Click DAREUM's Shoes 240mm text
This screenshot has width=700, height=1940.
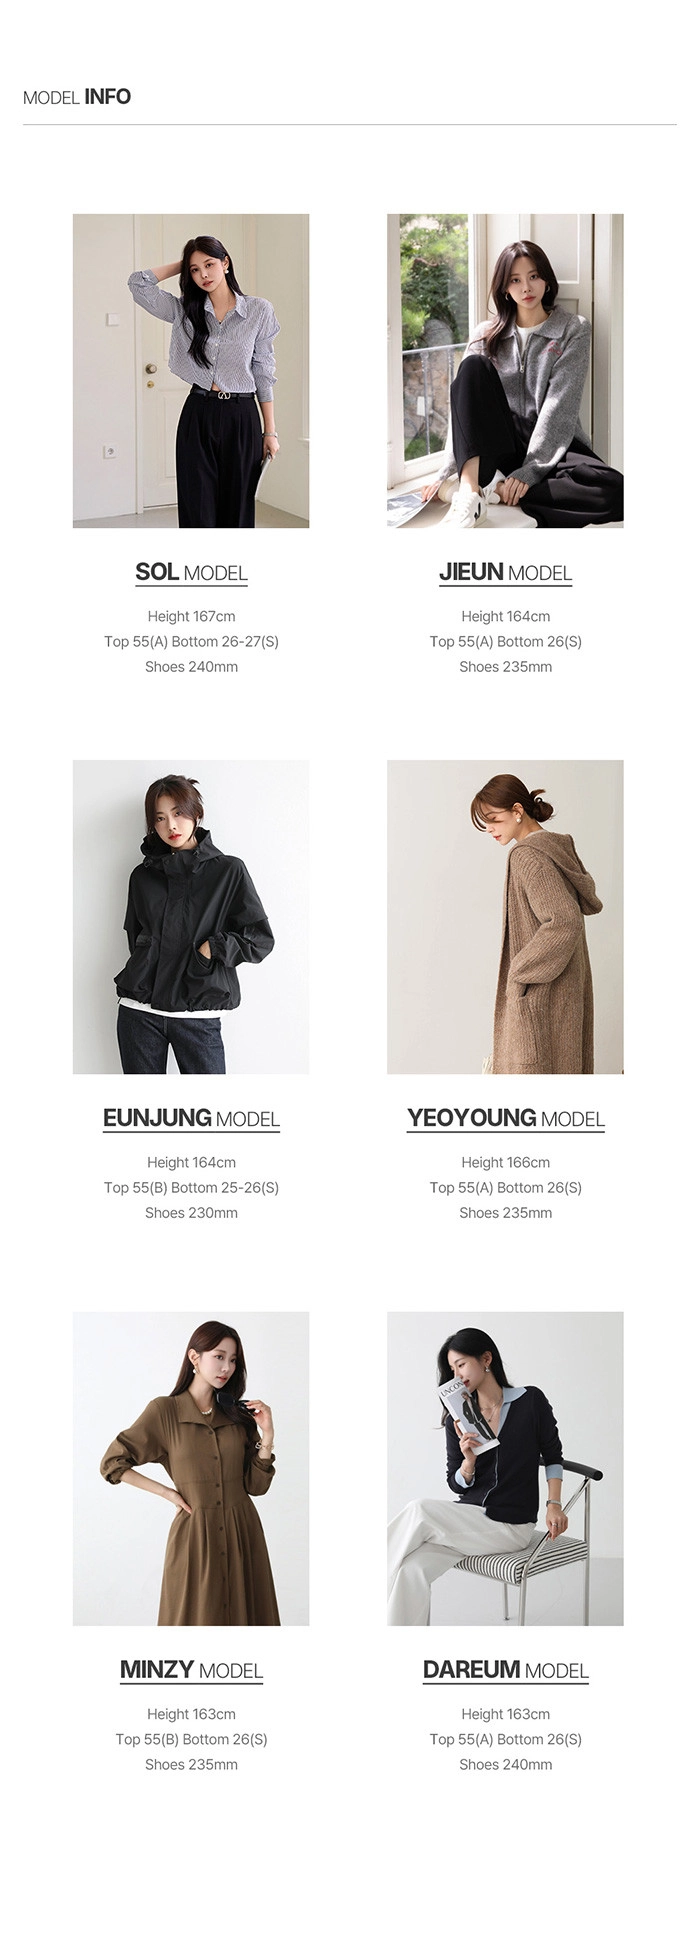point(505,1764)
